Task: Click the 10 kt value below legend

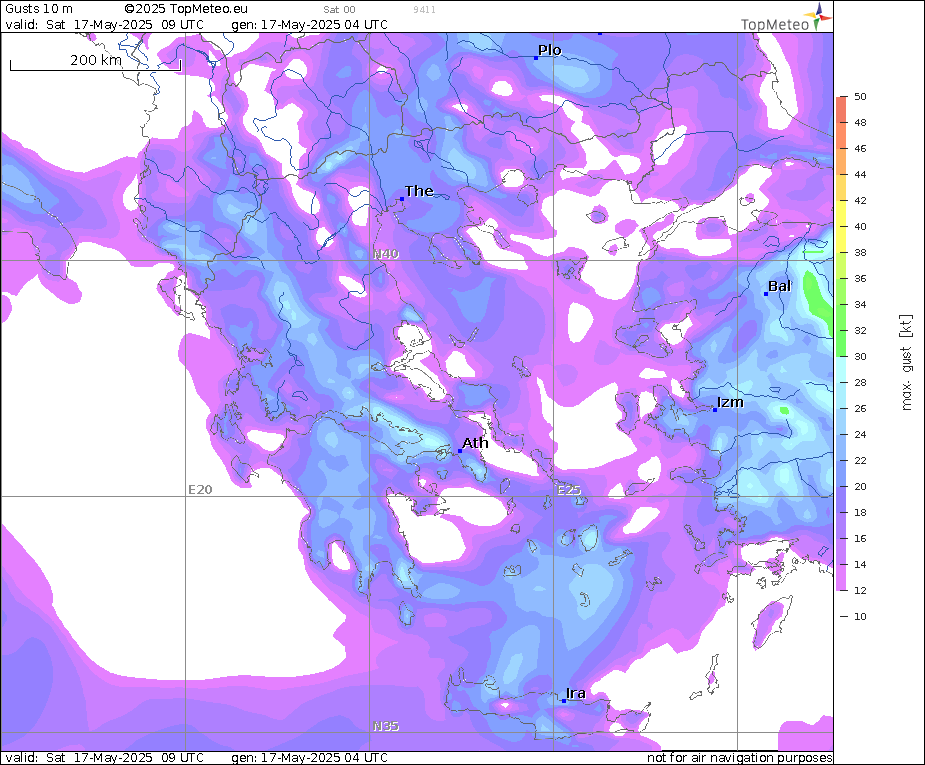Action: (860, 616)
